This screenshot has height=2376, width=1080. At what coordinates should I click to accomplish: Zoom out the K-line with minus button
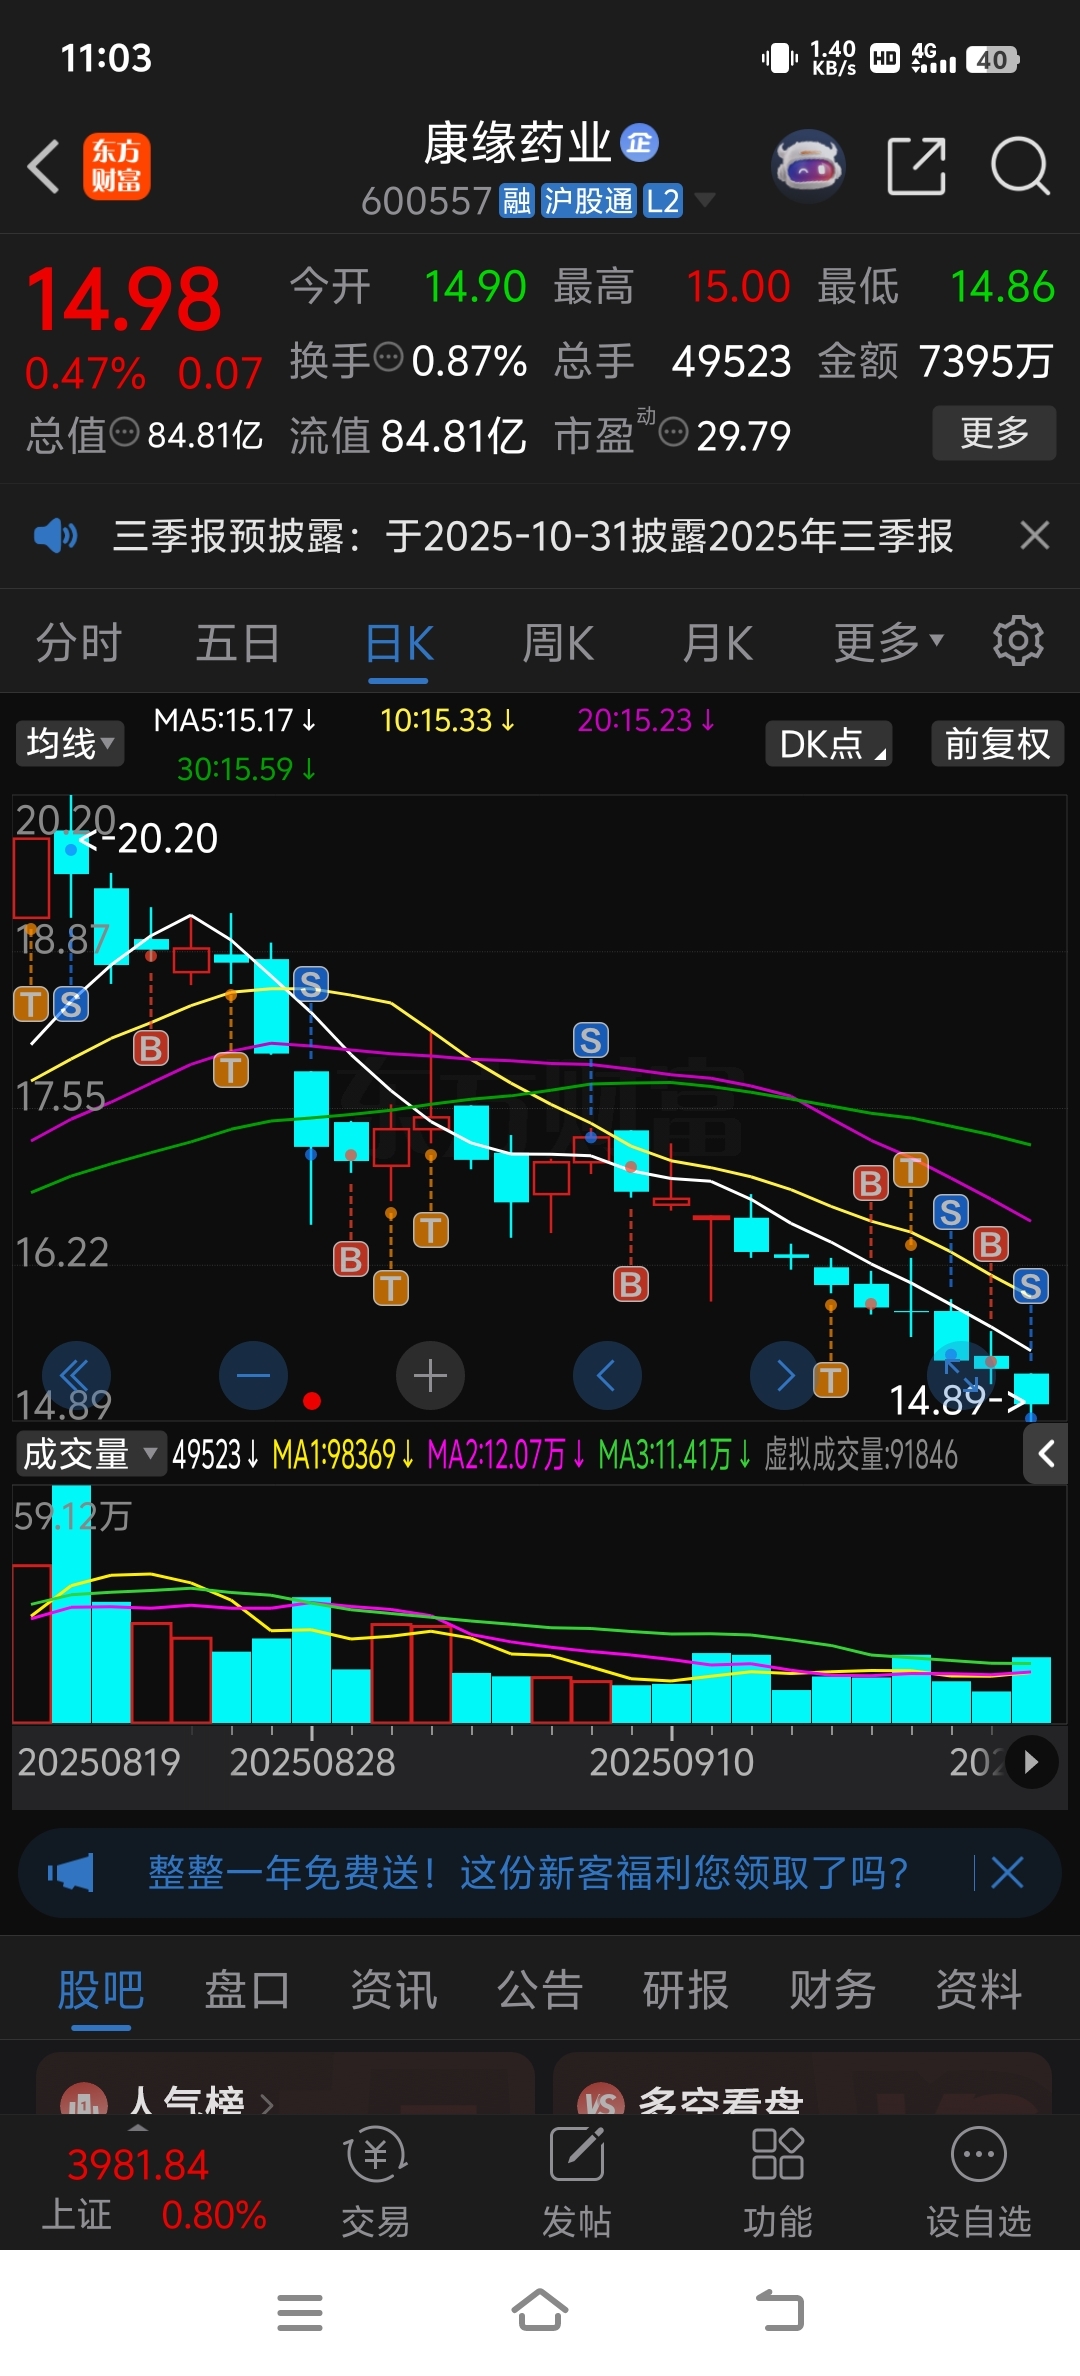[x=253, y=1376]
